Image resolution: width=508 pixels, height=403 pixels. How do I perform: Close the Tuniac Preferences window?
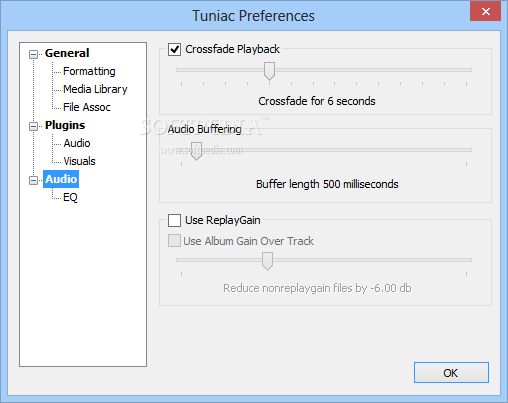(486, 11)
